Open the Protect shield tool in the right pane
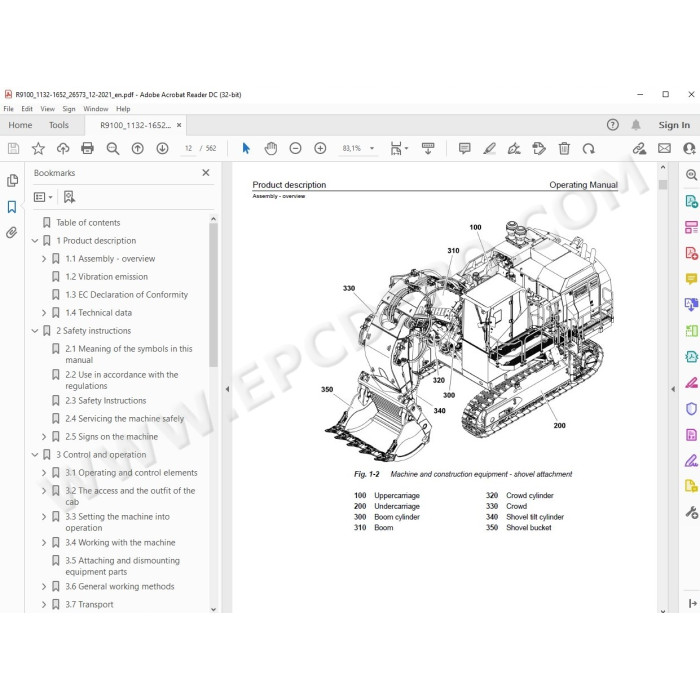The height and width of the screenshot is (700, 700). (691, 408)
